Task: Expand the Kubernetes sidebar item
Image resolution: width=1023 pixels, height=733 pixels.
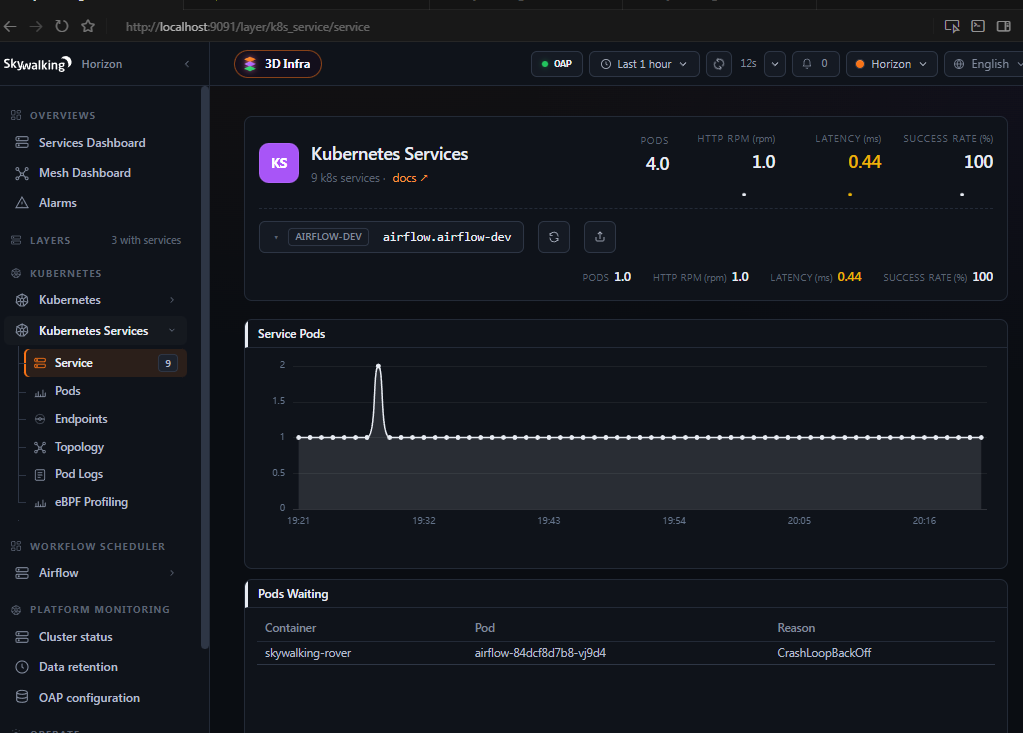Action: pyautogui.click(x=95, y=300)
